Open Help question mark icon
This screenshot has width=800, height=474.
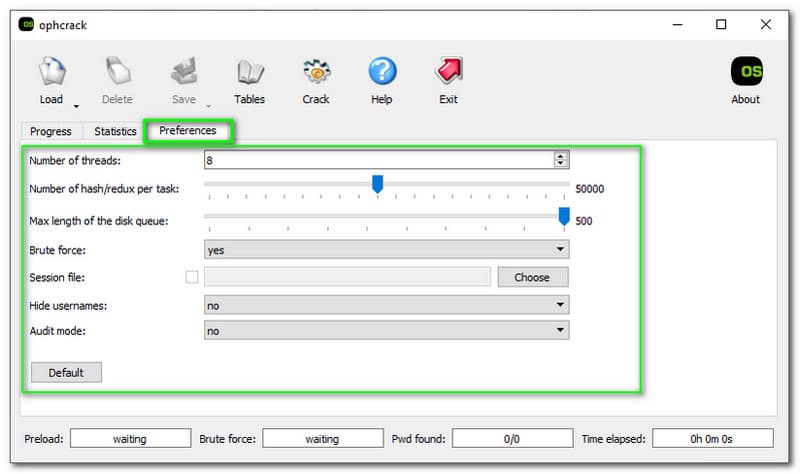point(382,71)
